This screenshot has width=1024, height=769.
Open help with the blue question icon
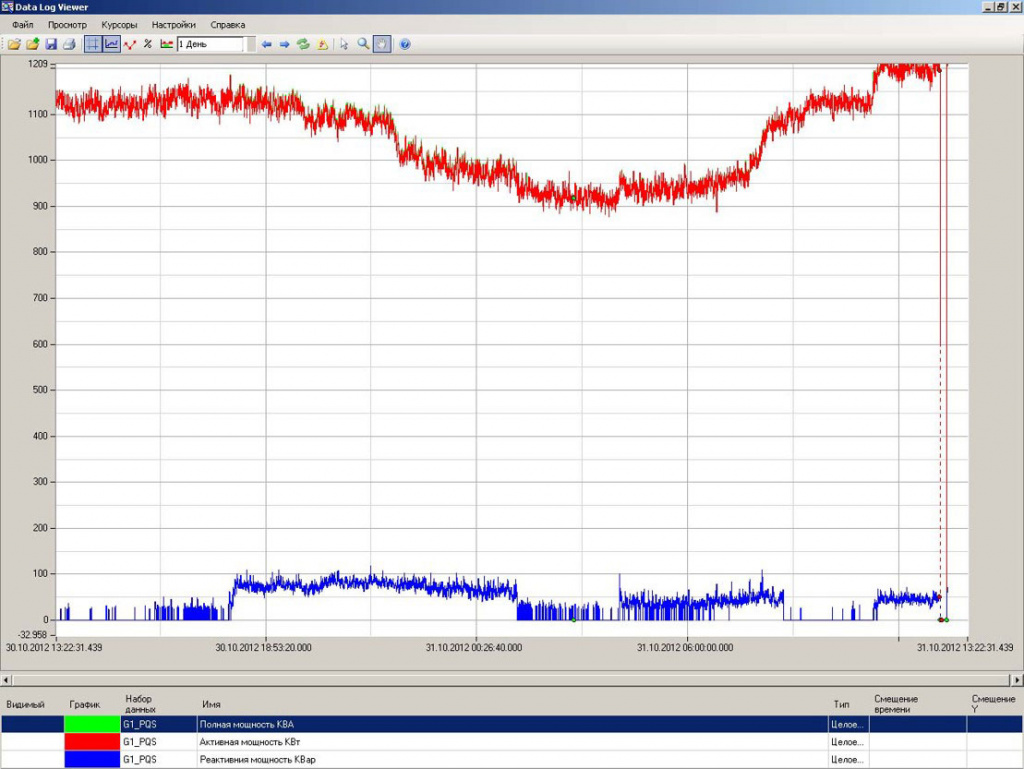pos(405,44)
